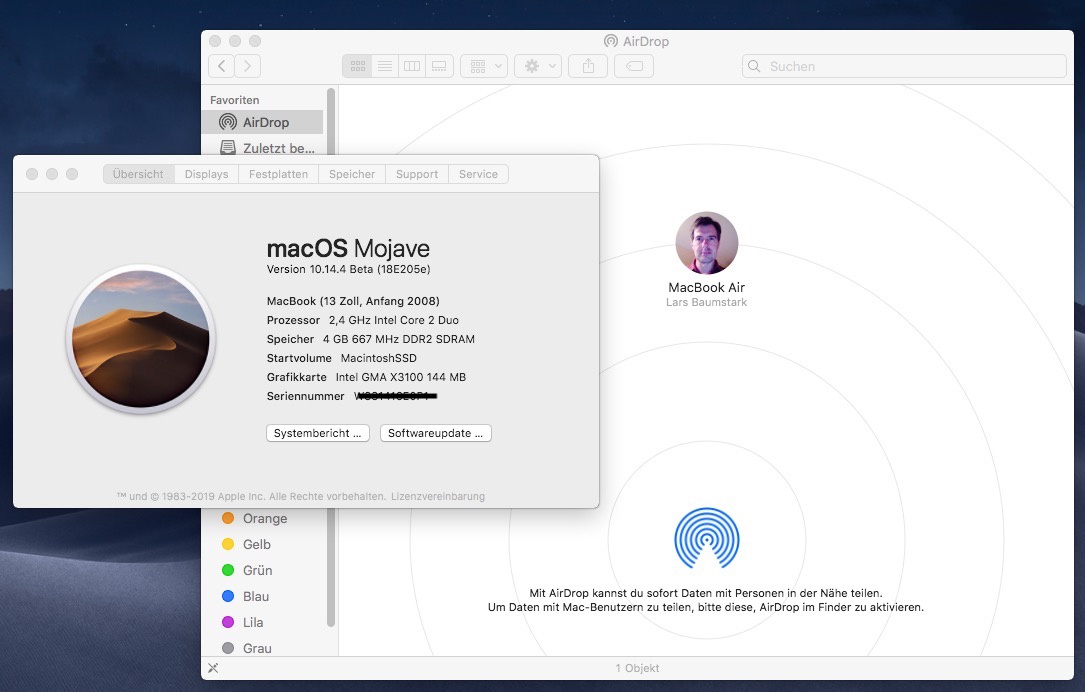Go back in the Finder window
Screen dimensions: 1085x692
pyautogui.click(x=221, y=66)
